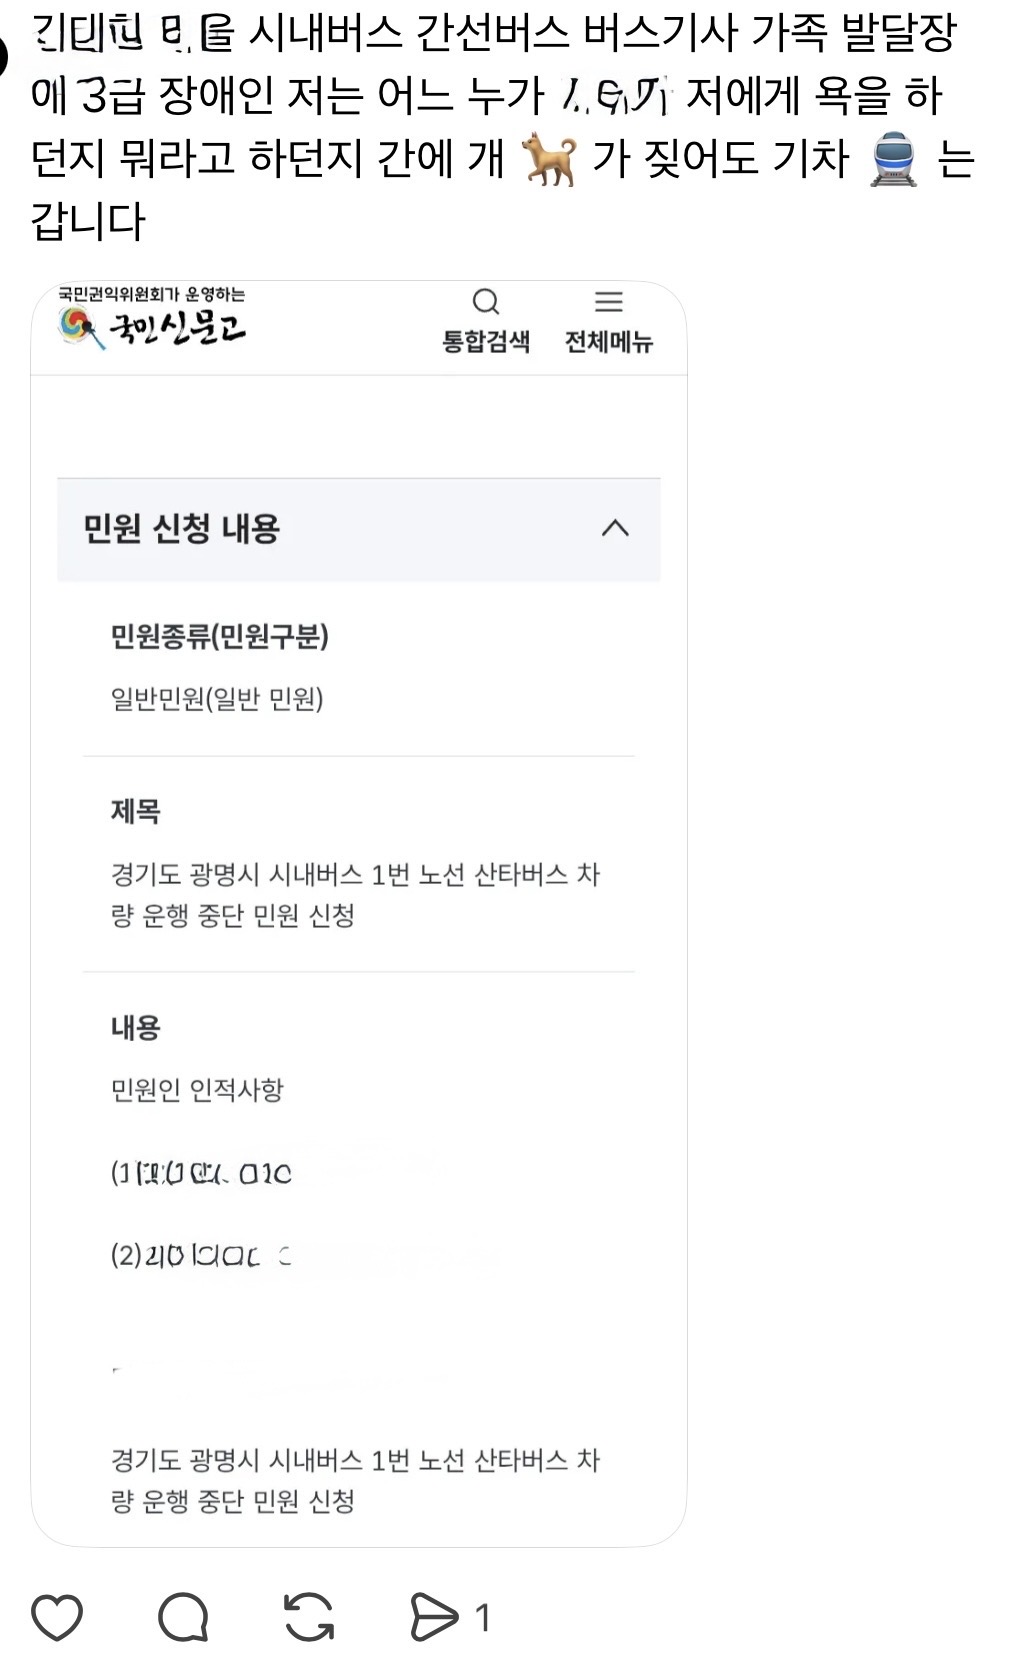
Task: Click the 통합검색 magnifier icon
Action: [x=486, y=301]
